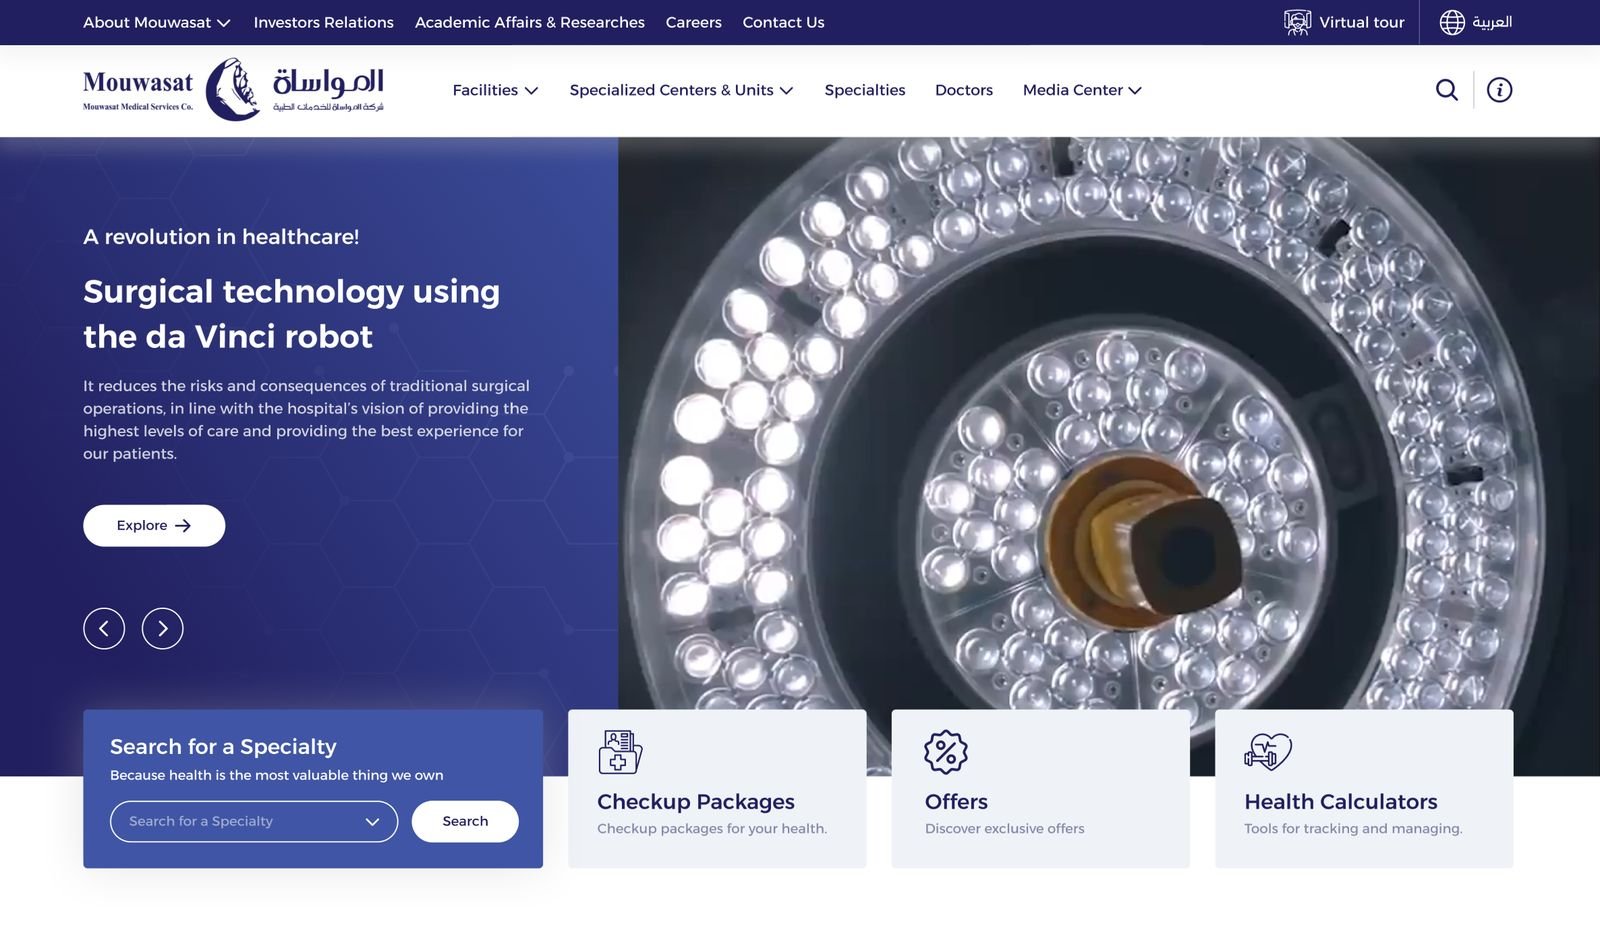Expand About Mouwasat dropdown
This screenshot has height=926, width=1600.
click(157, 22)
